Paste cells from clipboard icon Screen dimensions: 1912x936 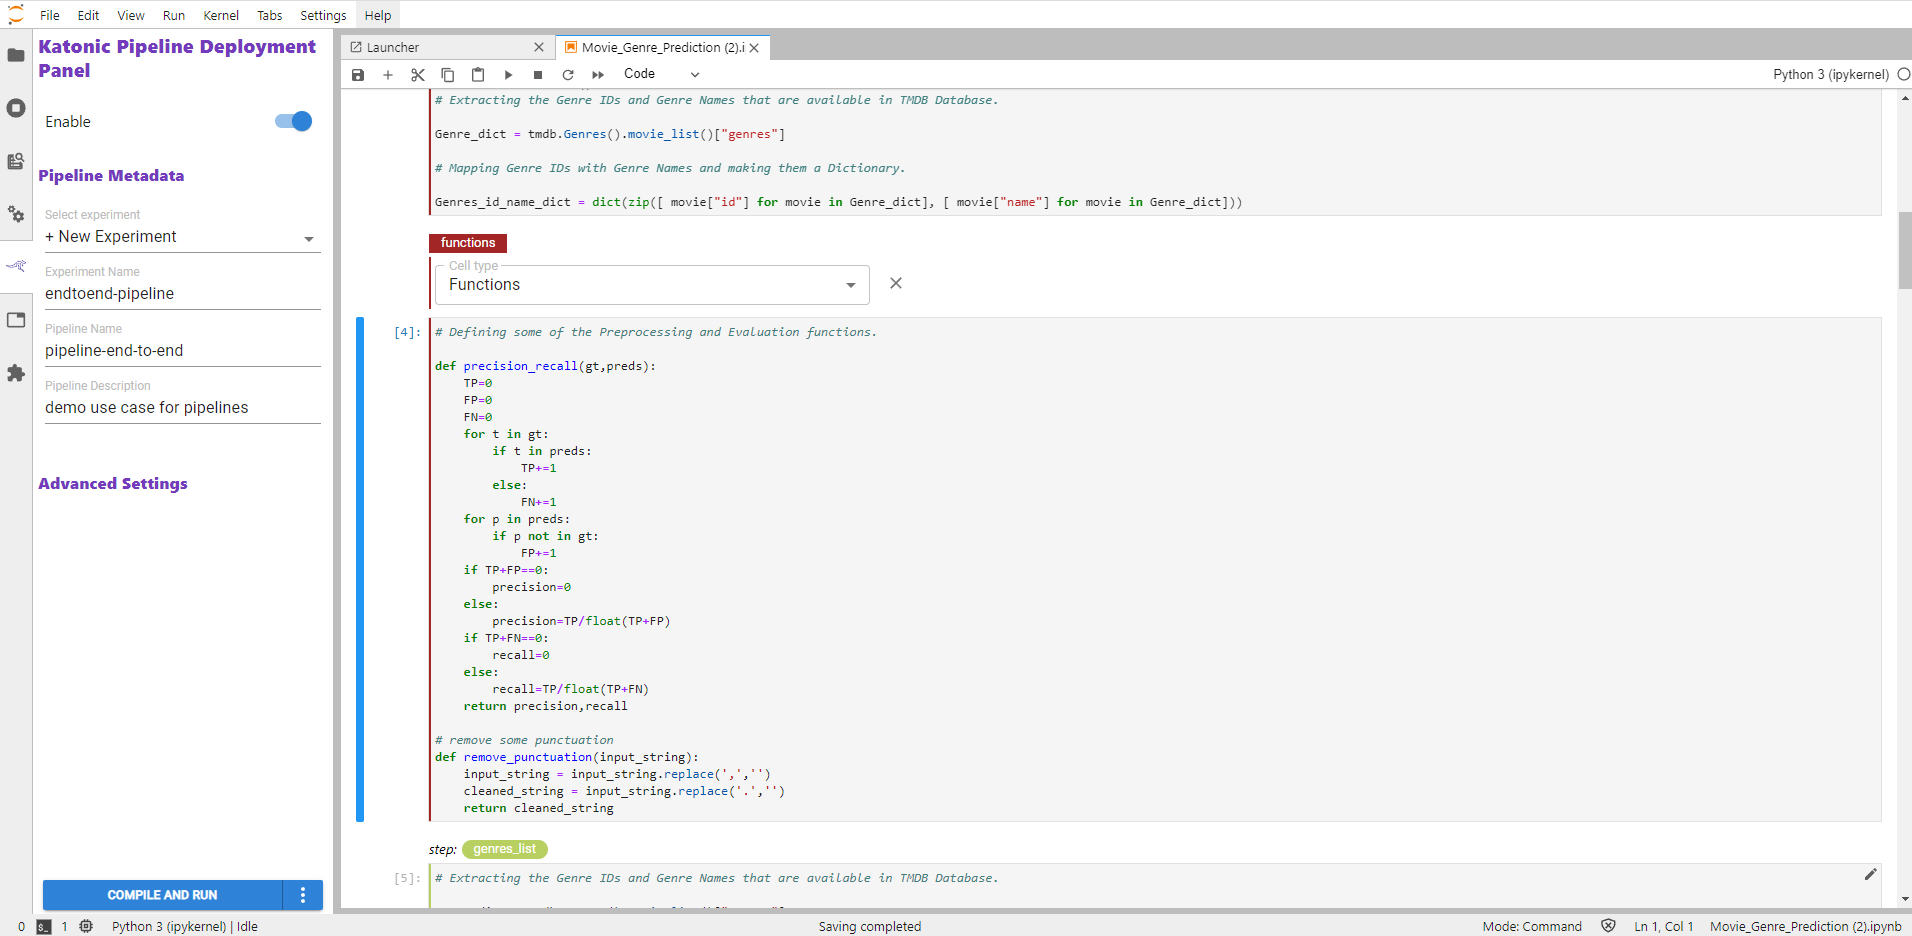[x=478, y=75]
